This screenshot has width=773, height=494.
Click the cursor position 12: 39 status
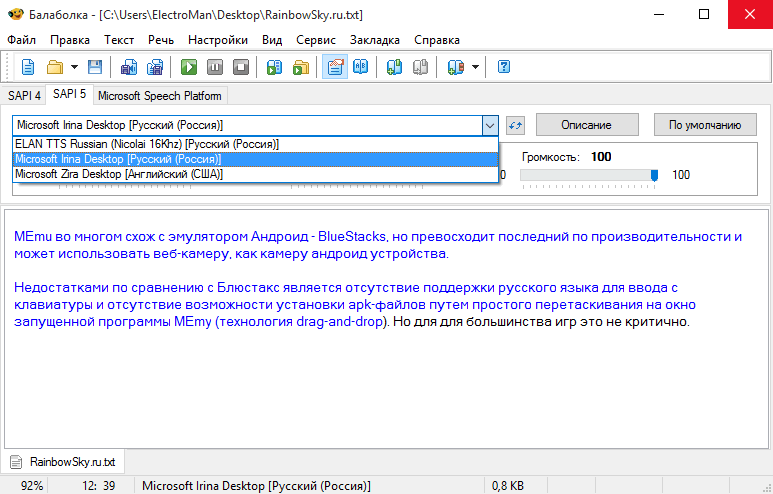99,486
